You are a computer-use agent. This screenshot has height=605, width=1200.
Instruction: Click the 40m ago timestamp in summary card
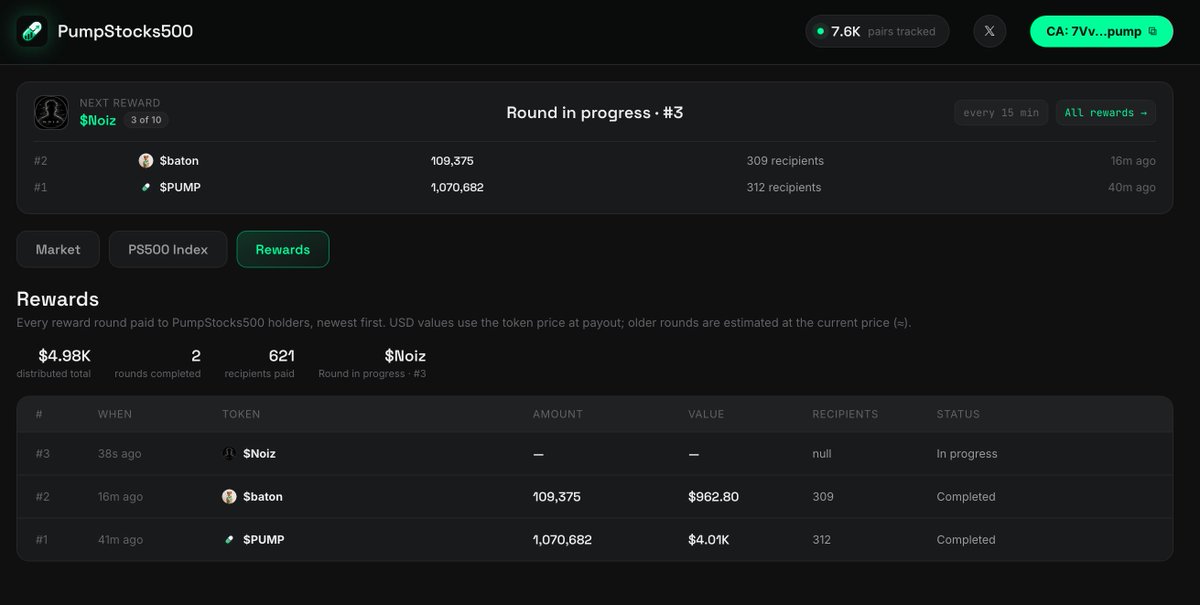[x=1132, y=187]
